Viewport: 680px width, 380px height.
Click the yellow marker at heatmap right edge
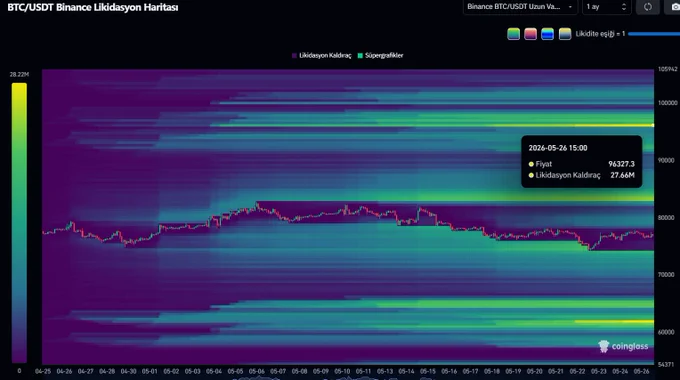pyautogui.click(x=653, y=125)
